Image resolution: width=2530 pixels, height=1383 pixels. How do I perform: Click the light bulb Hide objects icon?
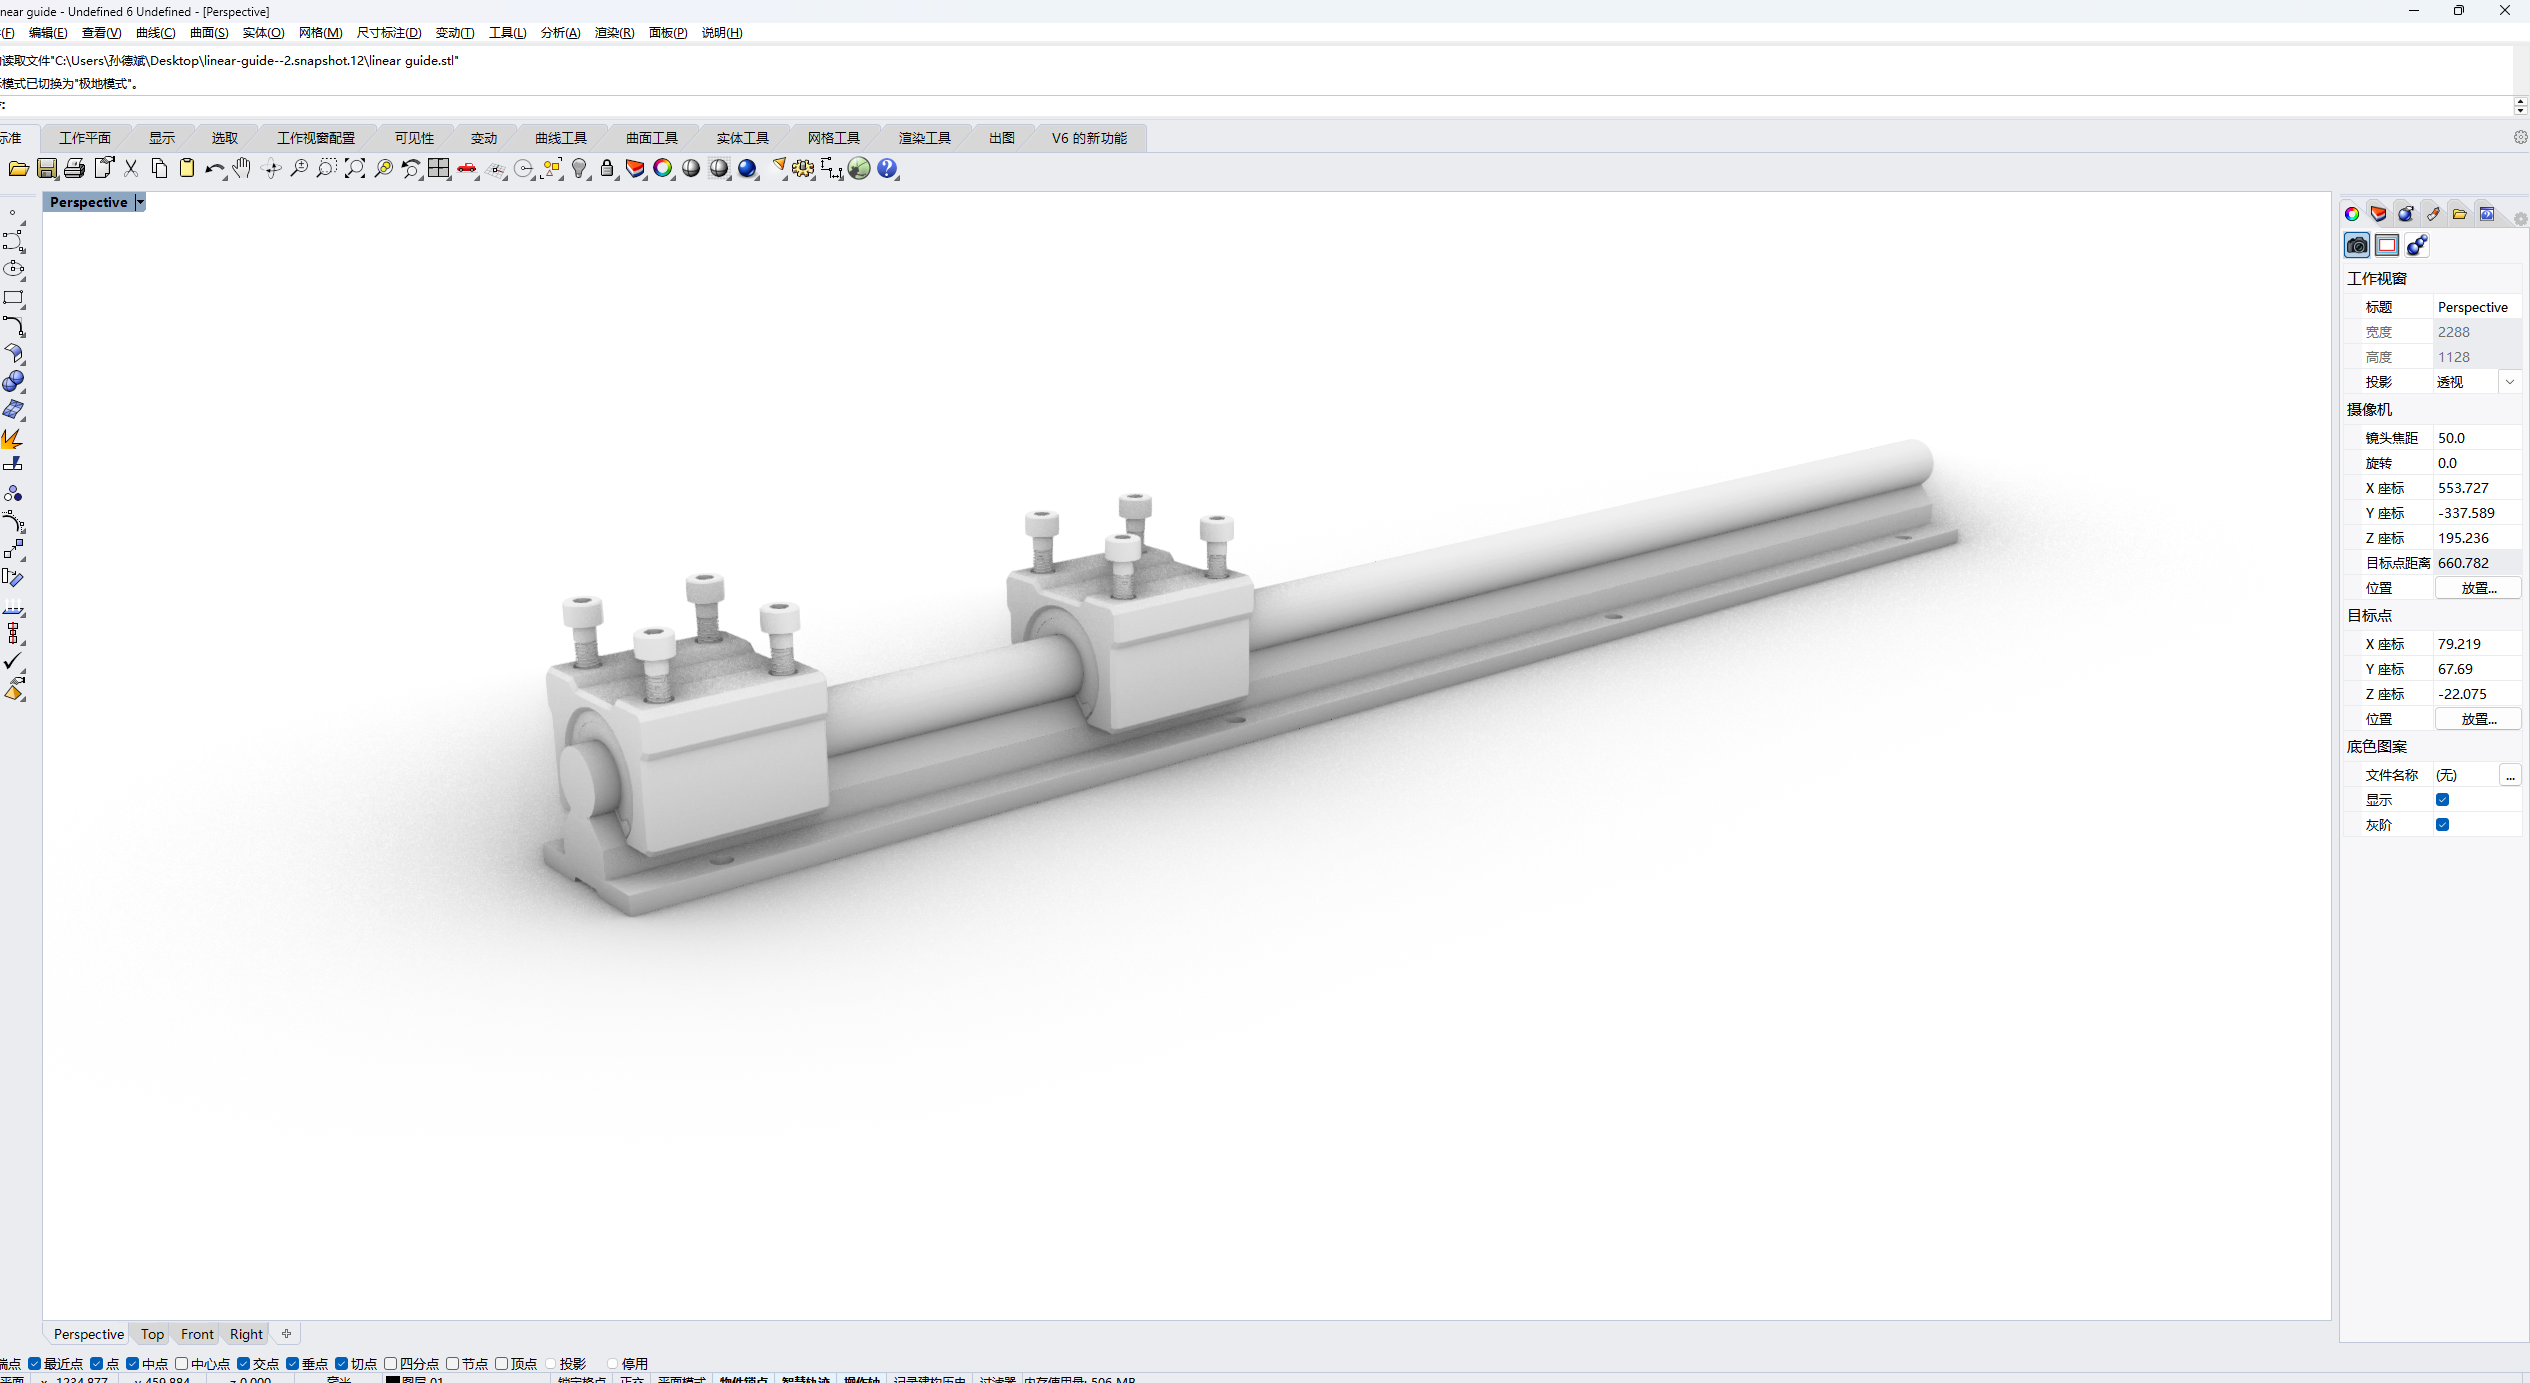[579, 169]
